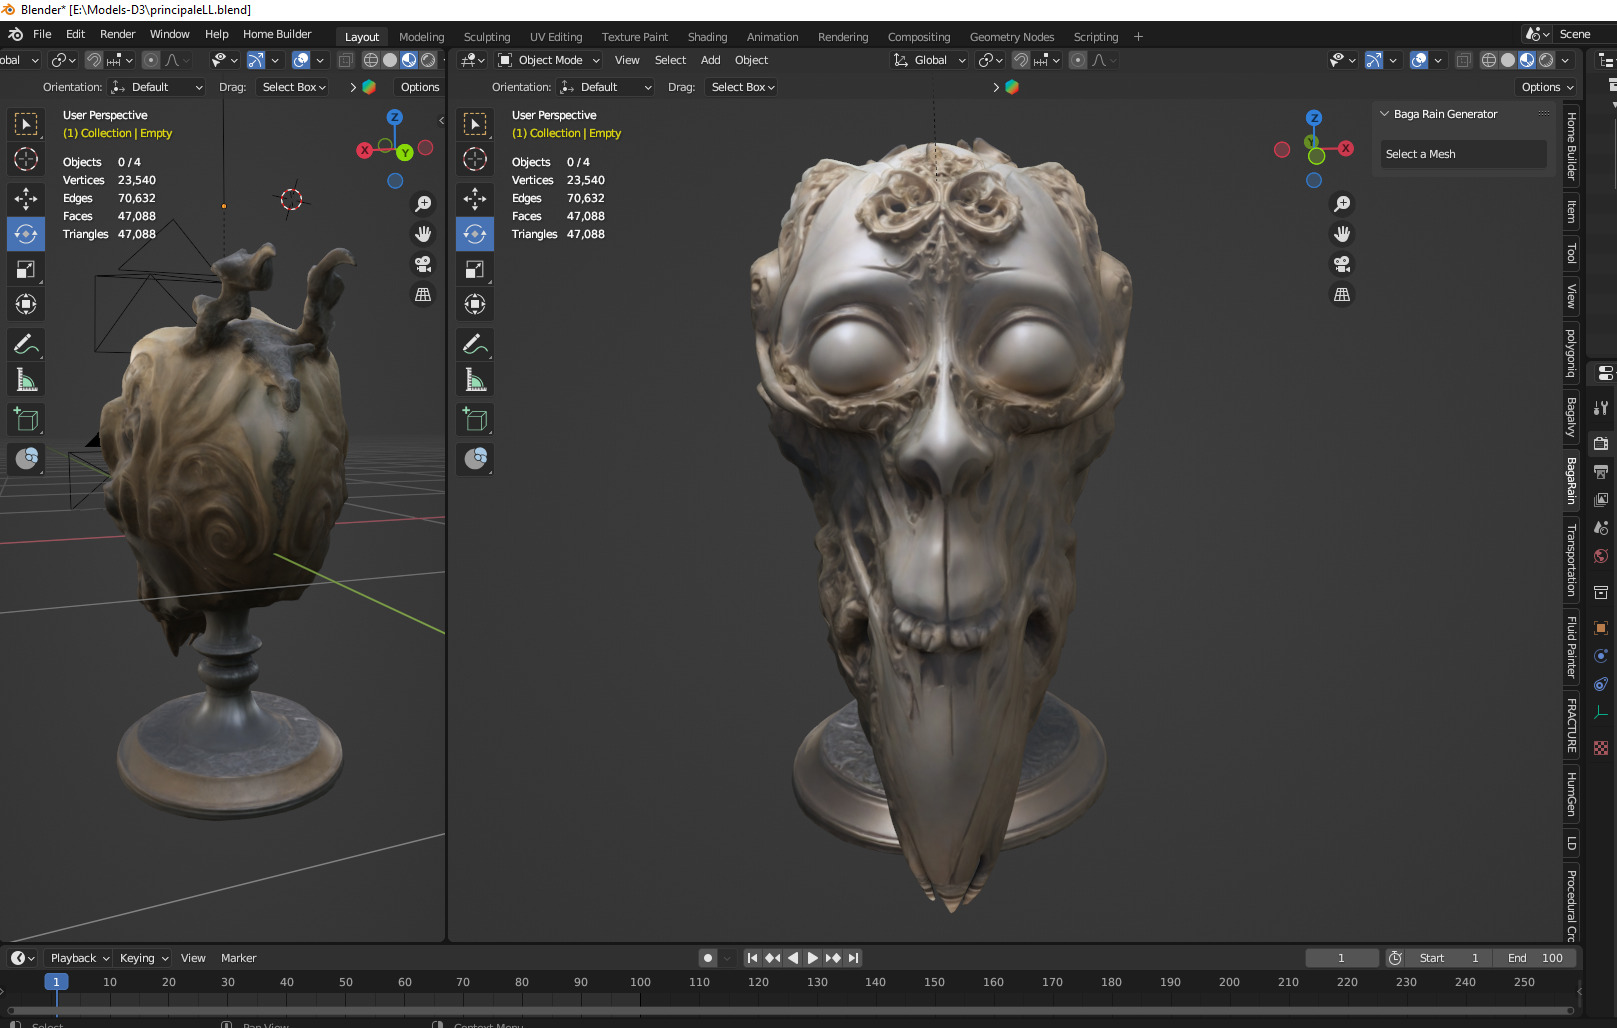Viewport: 1617px width, 1028px height.
Task: Open Keying dropdown in timeline
Action: 144,958
